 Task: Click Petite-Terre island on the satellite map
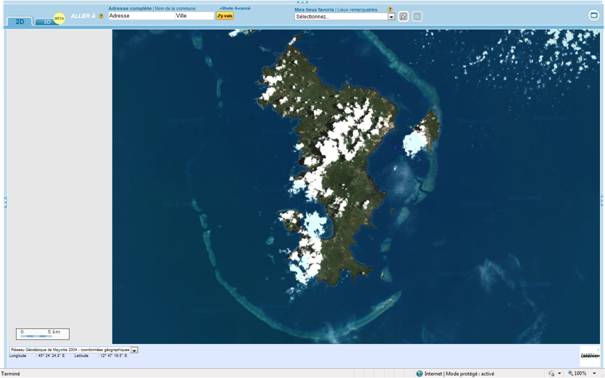[x=423, y=133]
